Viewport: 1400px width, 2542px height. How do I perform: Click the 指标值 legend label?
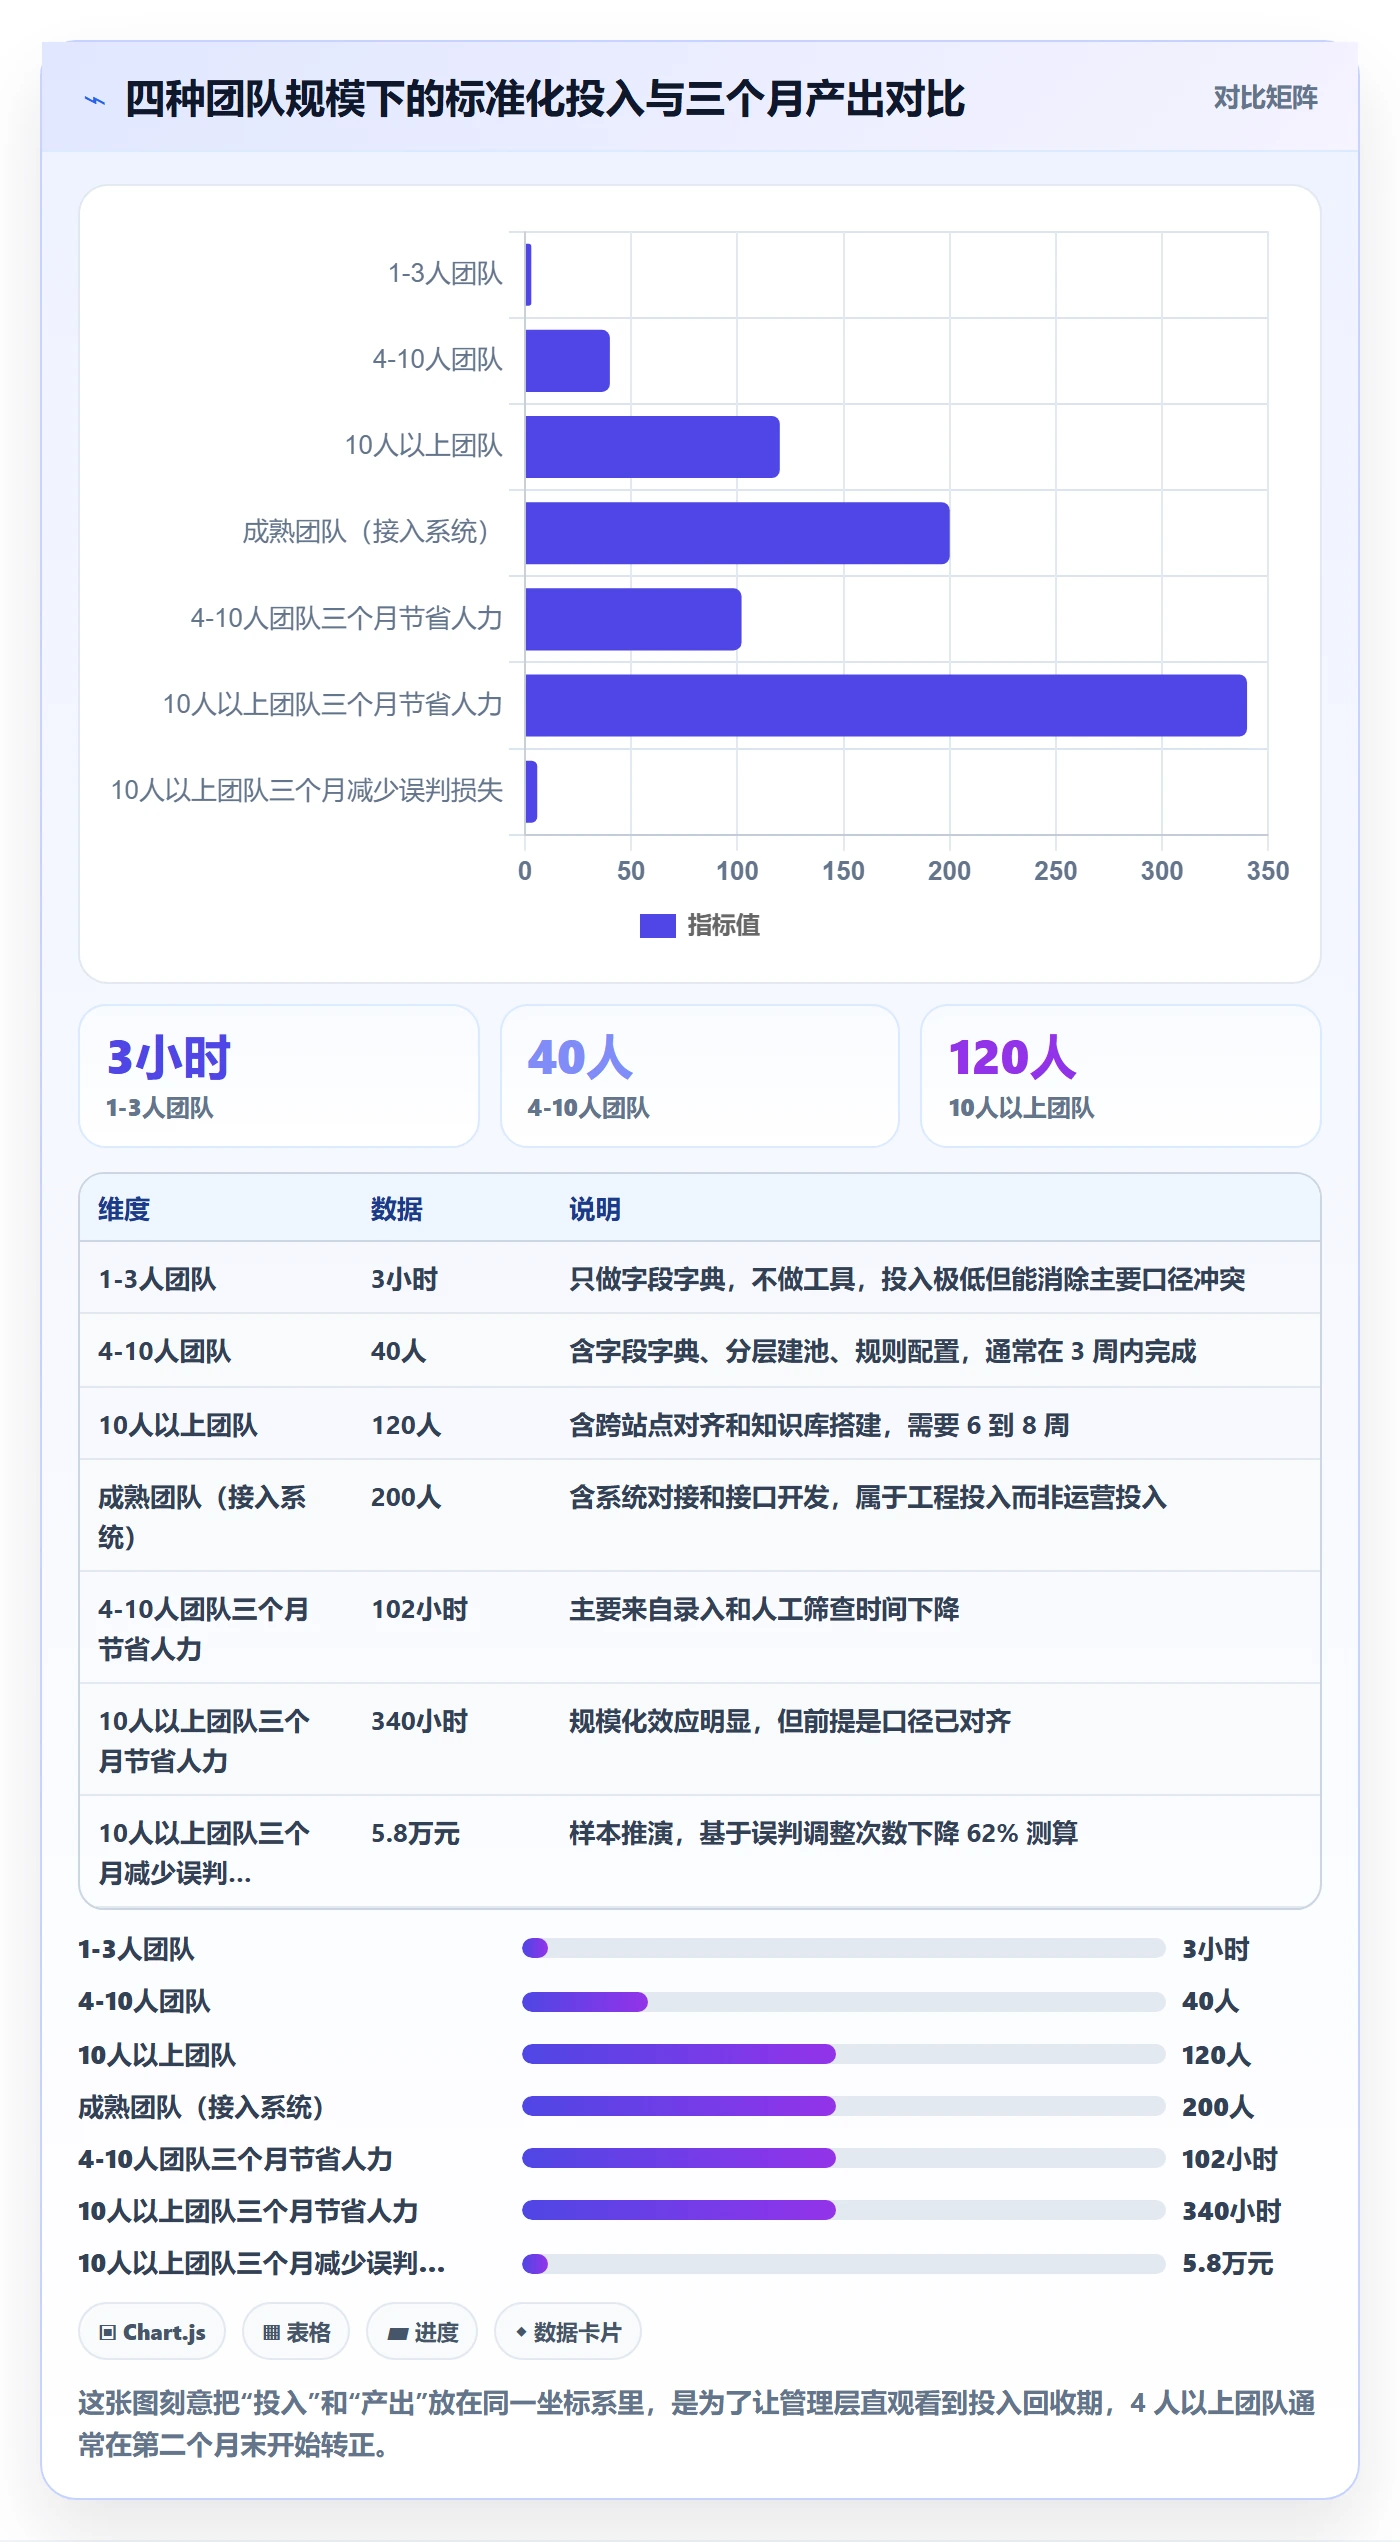click(723, 925)
